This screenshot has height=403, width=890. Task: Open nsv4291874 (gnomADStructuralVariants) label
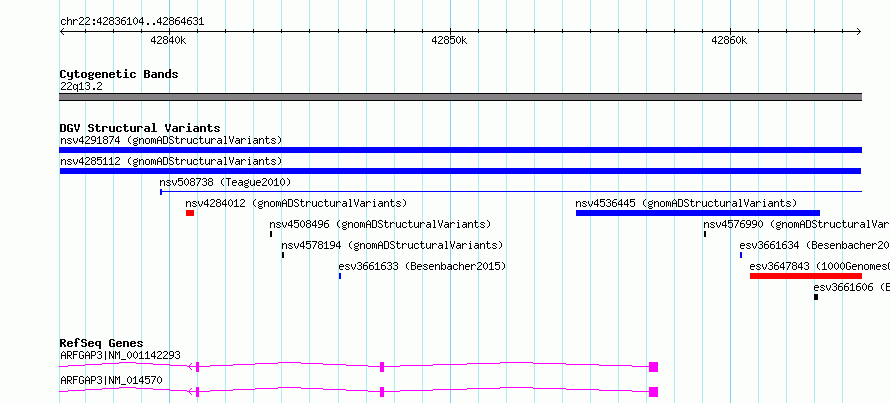(171, 140)
